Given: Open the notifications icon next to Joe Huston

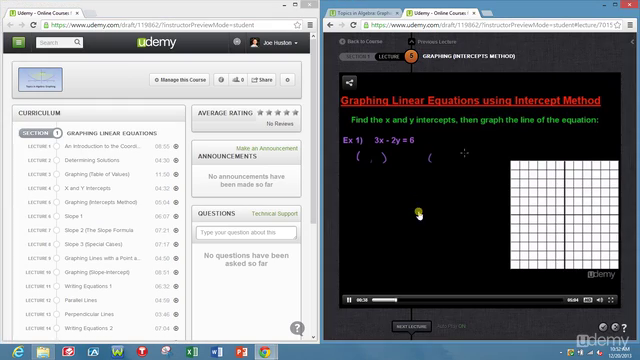Looking at the screenshot, I should tap(237, 42).
